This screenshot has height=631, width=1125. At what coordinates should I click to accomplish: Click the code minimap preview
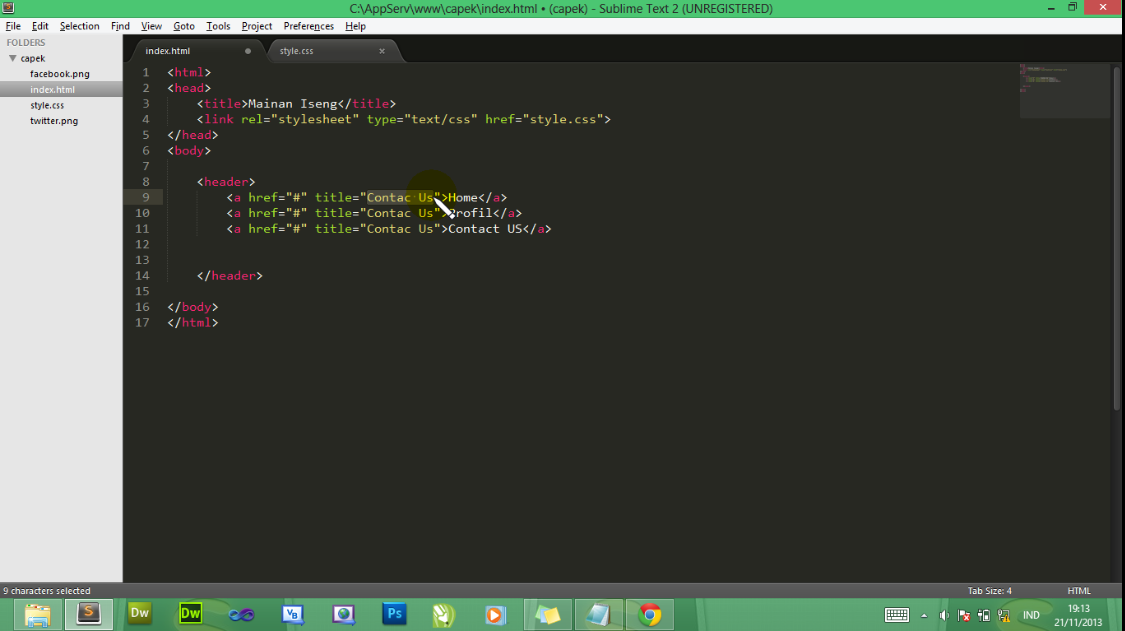[1064, 90]
